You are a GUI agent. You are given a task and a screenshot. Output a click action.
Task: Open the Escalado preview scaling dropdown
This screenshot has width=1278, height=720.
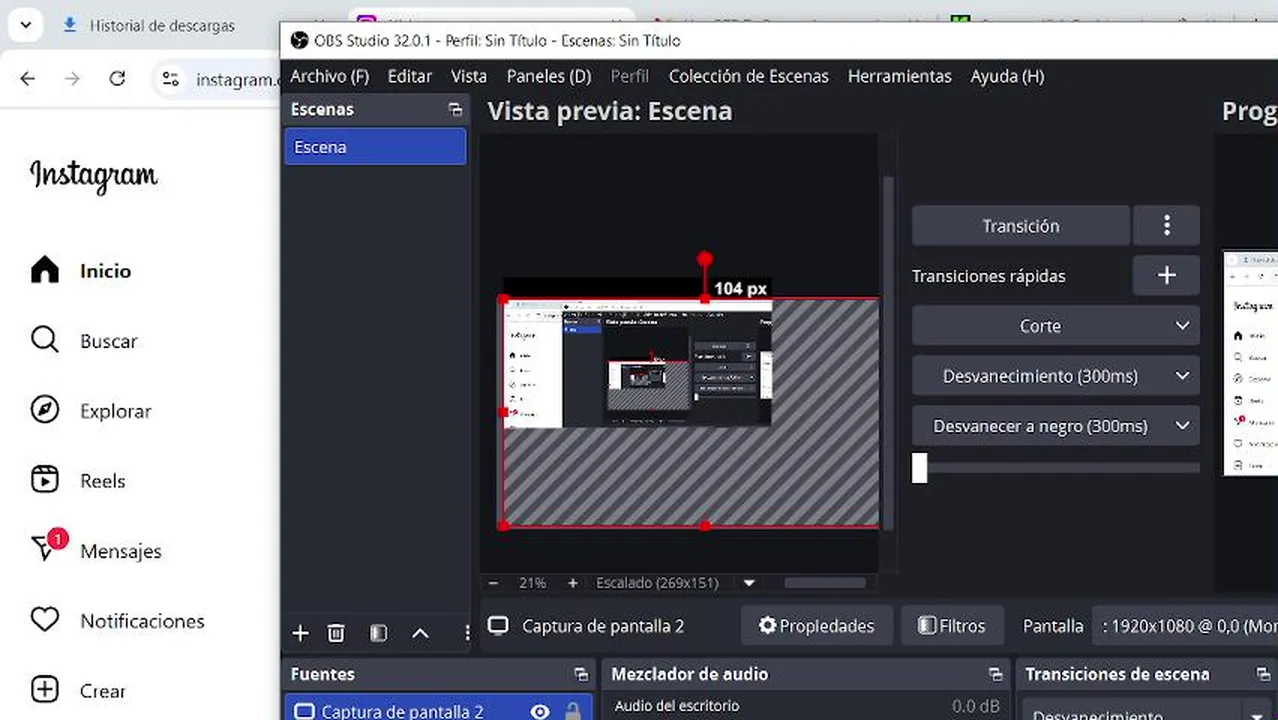pos(748,583)
